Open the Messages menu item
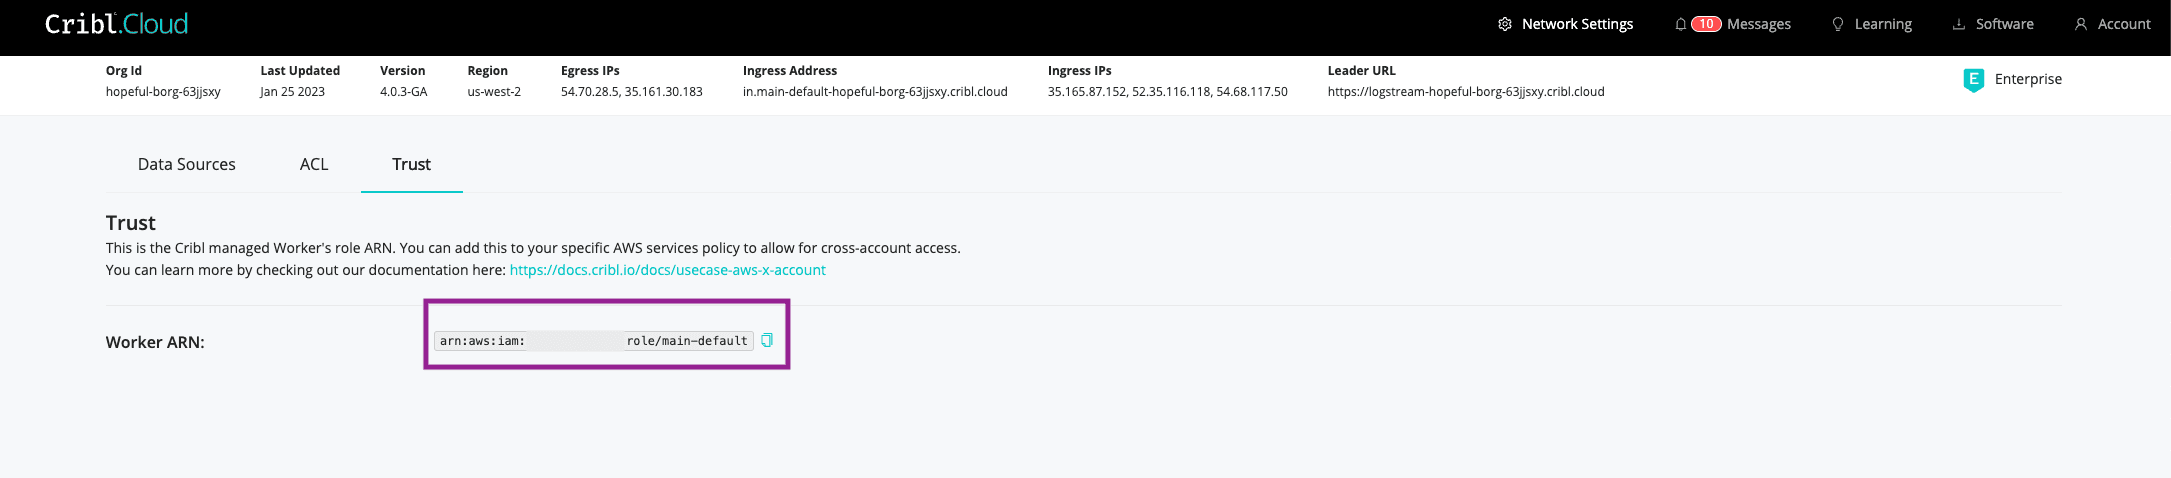The width and height of the screenshot is (2171, 478). (x=1758, y=24)
